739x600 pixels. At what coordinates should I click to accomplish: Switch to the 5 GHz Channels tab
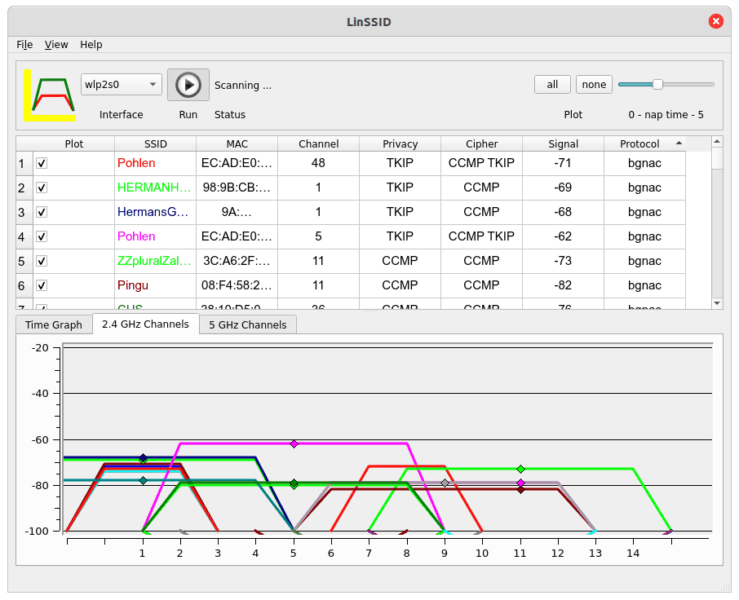pos(248,325)
